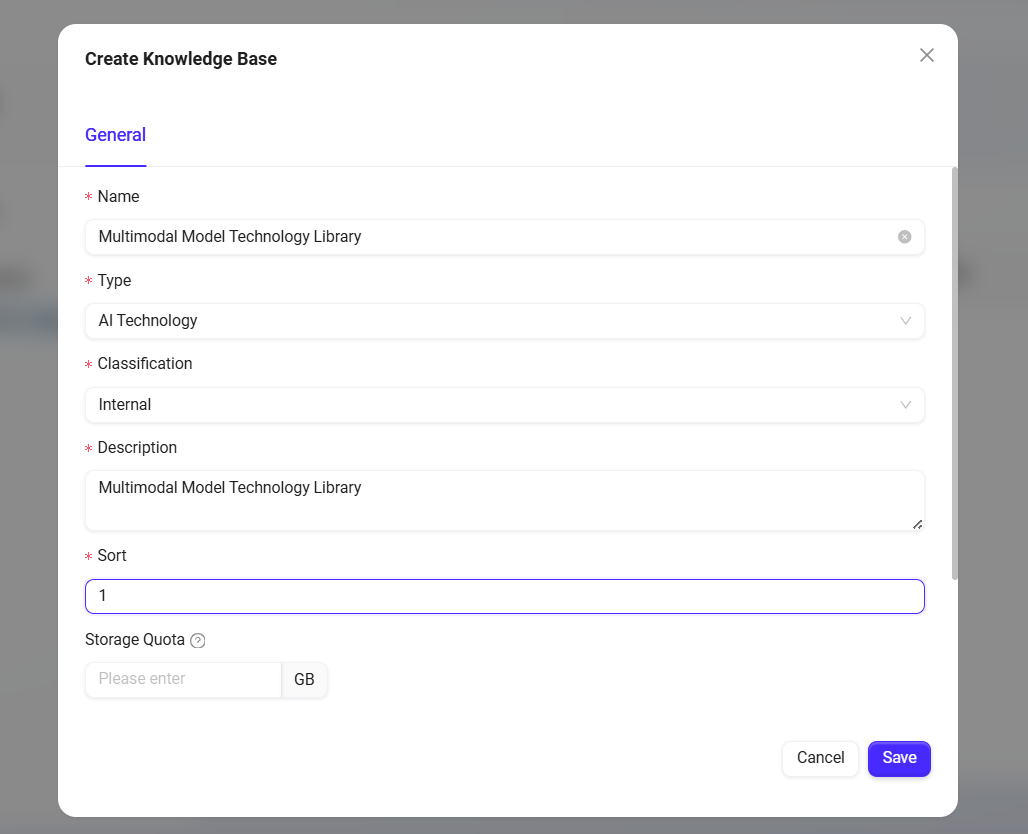Switch to the General tab

(x=115, y=135)
